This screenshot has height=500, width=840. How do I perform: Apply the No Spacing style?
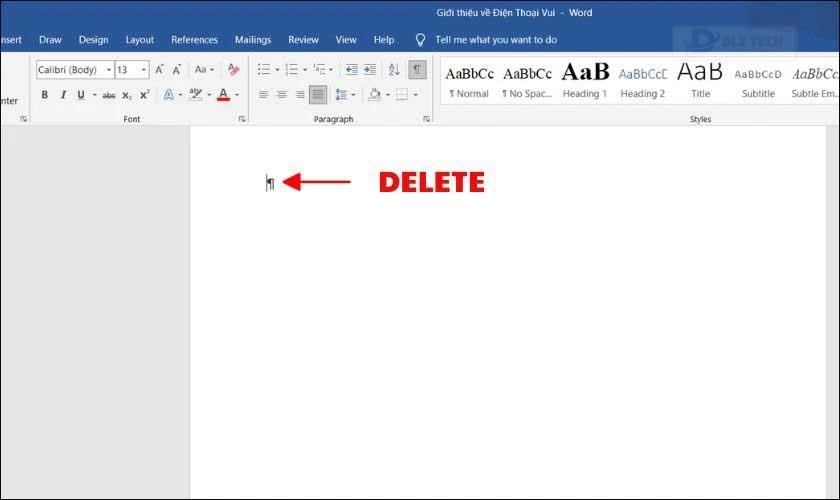click(527, 81)
